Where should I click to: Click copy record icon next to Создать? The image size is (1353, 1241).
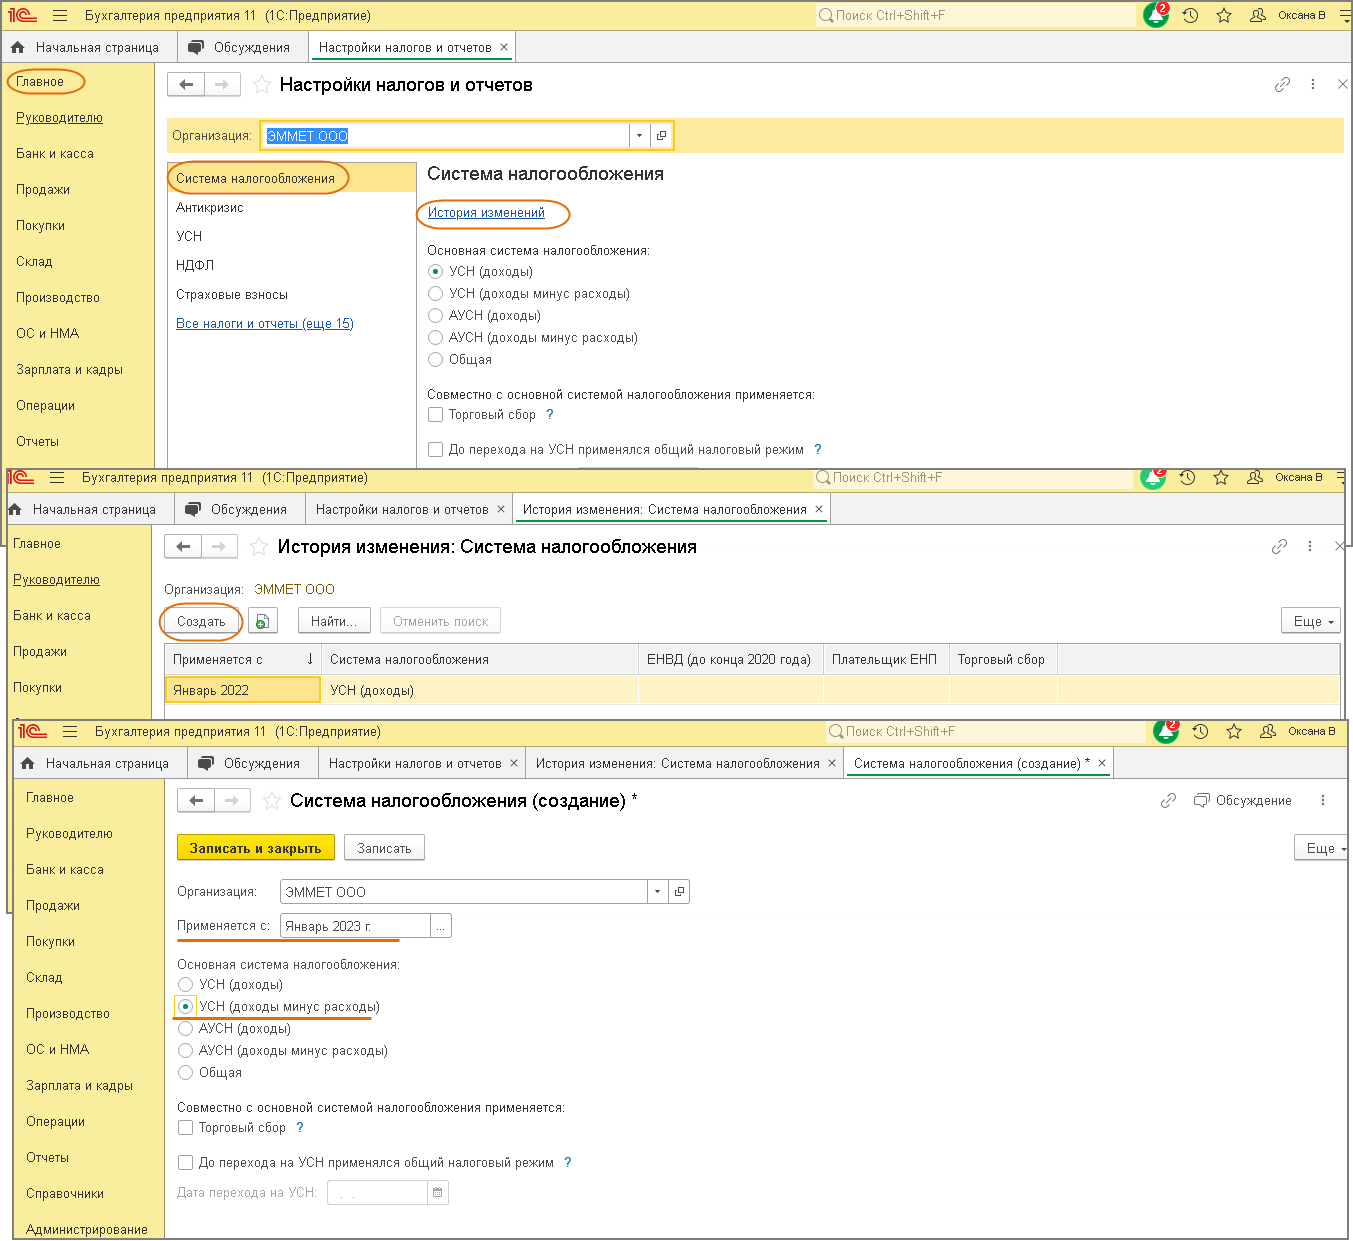pyautogui.click(x=262, y=621)
